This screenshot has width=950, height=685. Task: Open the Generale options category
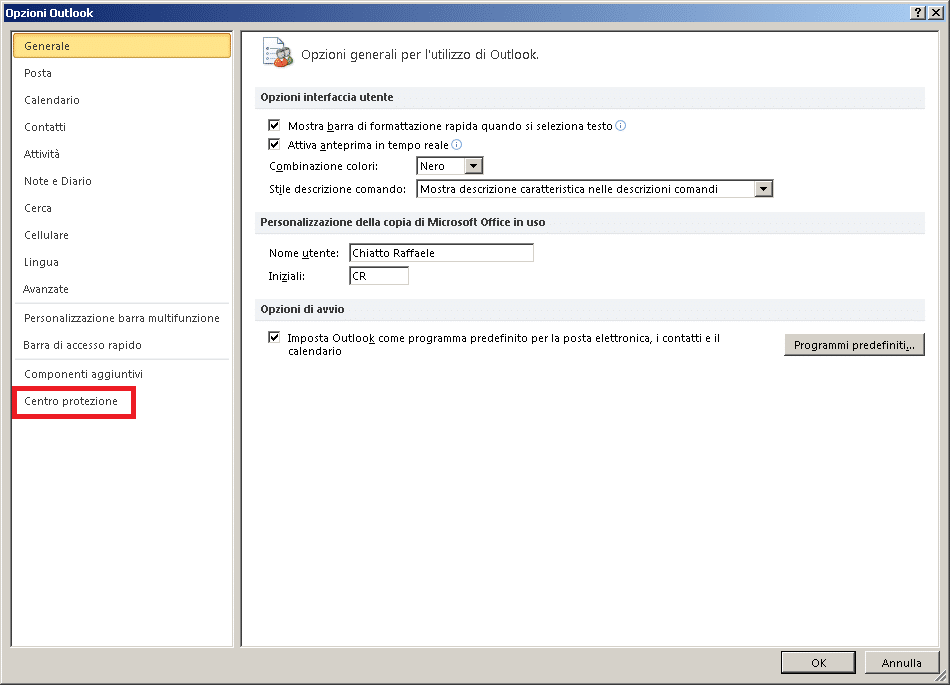click(122, 46)
